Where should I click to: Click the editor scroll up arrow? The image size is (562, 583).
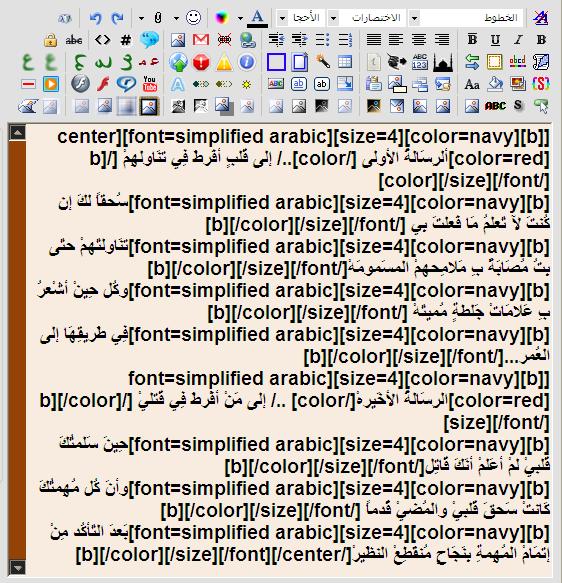tap(17, 132)
